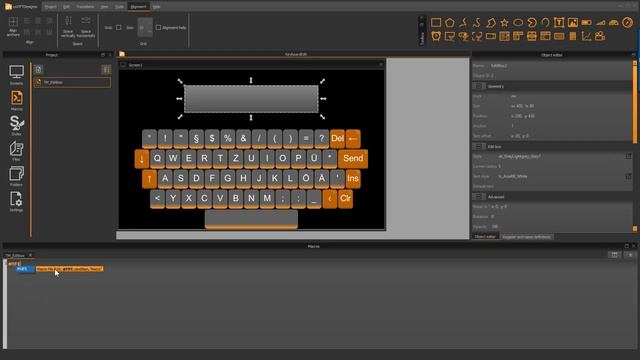Screen dimensions: 640x360
Task: Collapse the Edit box section
Action: [x=479, y=147]
